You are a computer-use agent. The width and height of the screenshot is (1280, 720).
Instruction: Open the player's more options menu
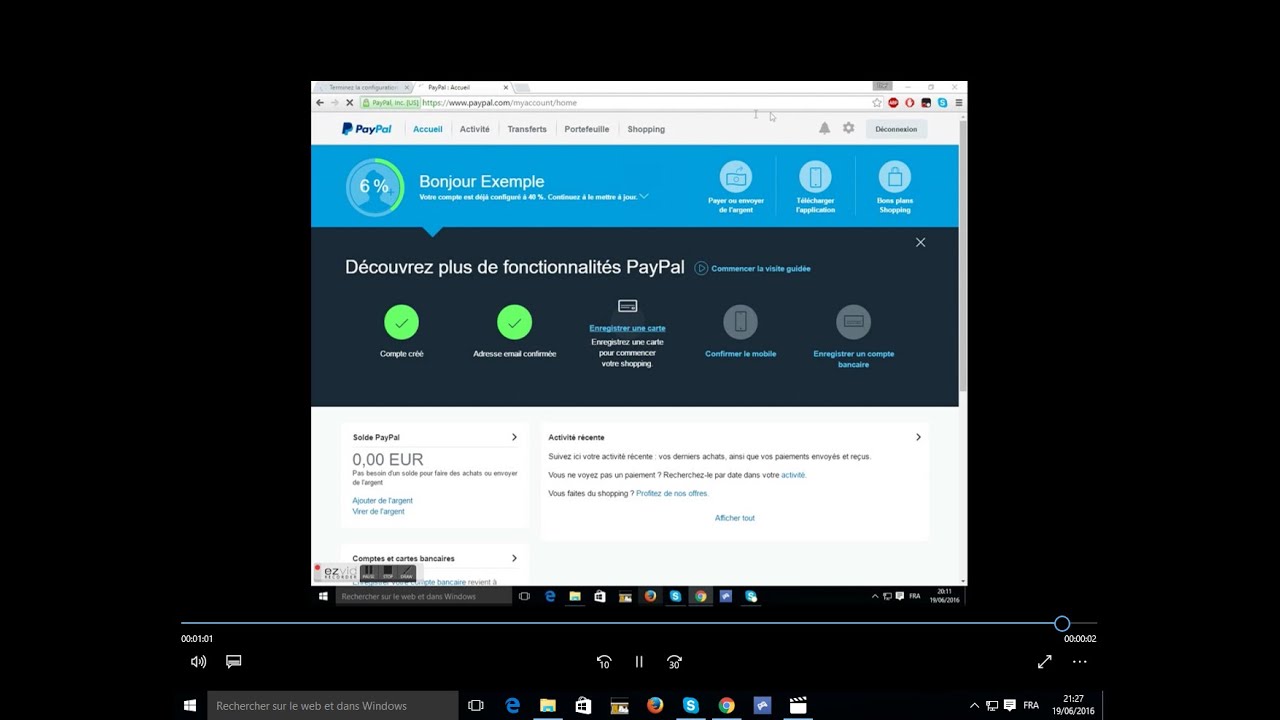[x=1080, y=662]
